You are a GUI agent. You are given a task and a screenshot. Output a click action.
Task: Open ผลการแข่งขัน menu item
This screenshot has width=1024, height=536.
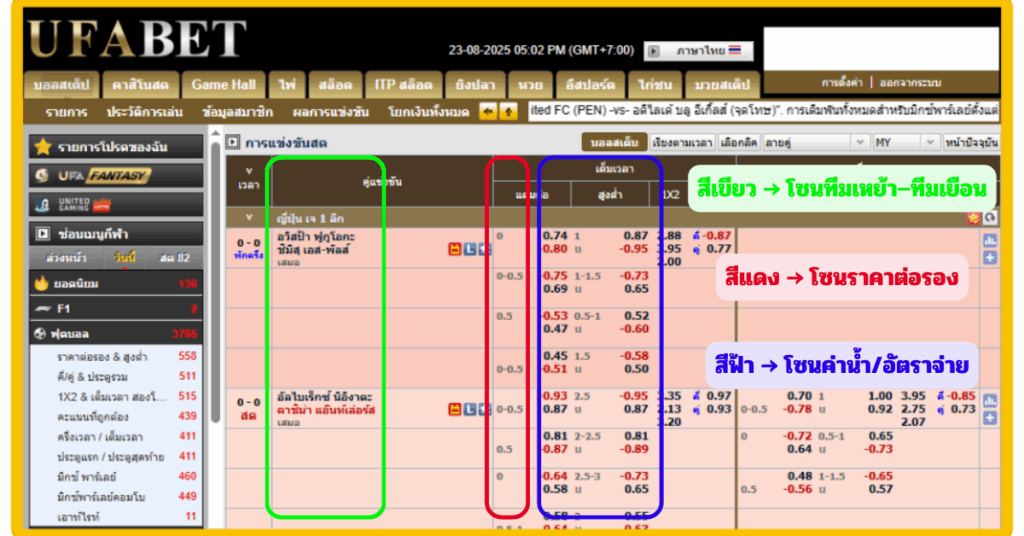tap(330, 112)
